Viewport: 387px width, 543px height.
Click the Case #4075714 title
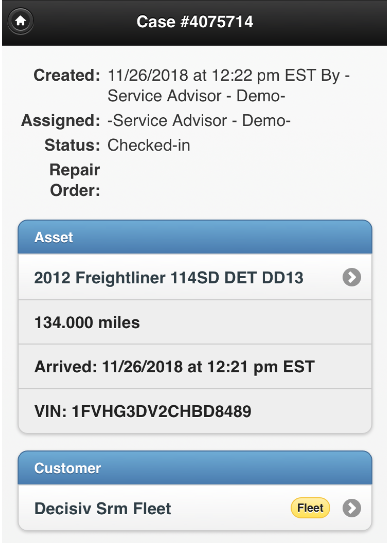point(195,21)
